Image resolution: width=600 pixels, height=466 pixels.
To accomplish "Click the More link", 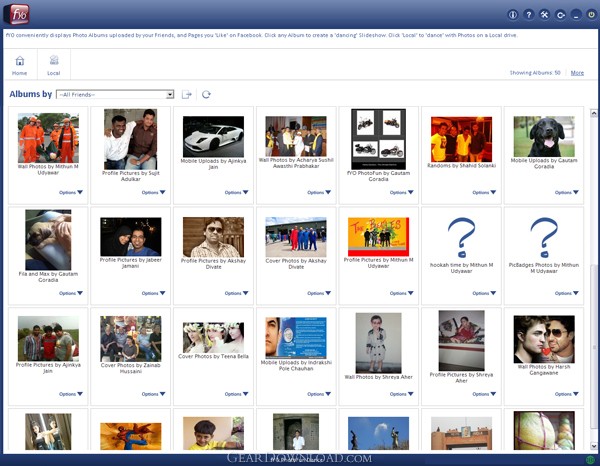I will coord(577,73).
